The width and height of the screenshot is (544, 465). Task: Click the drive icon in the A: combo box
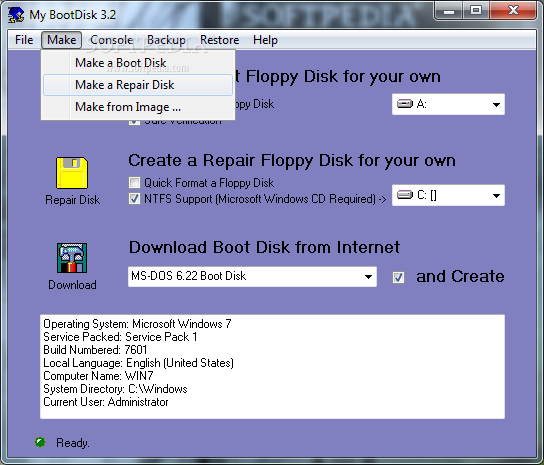[x=405, y=104]
